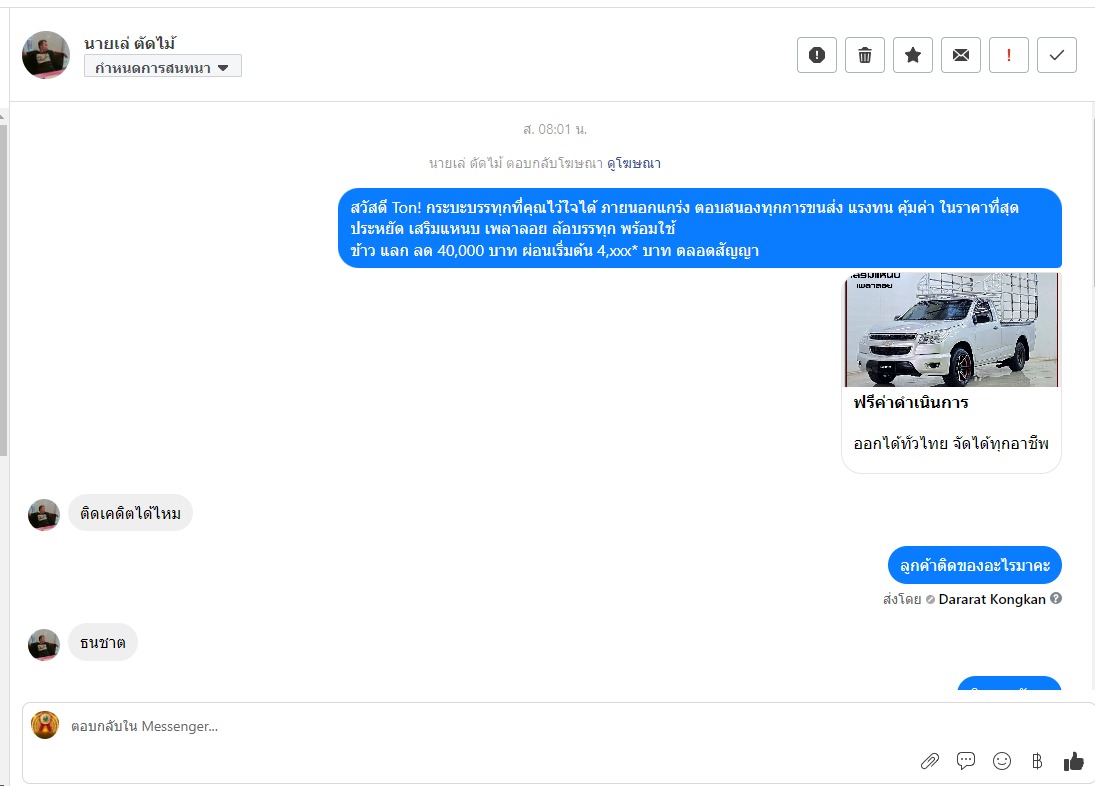Attach a file using the paperclip icon

pyautogui.click(x=929, y=761)
